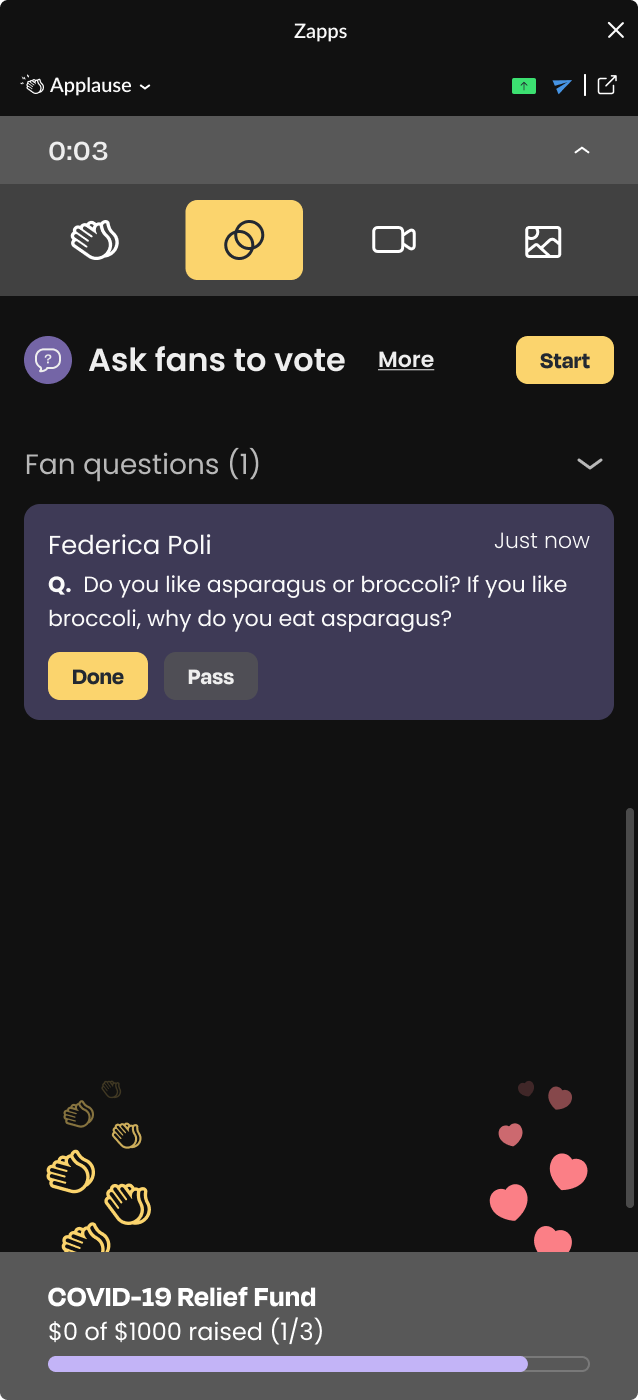Image resolution: width=638 pixels, height=1400 pixels.
Task: Open the Applause app dropdown
Action: pyautogui.click(x=86, y=86)
